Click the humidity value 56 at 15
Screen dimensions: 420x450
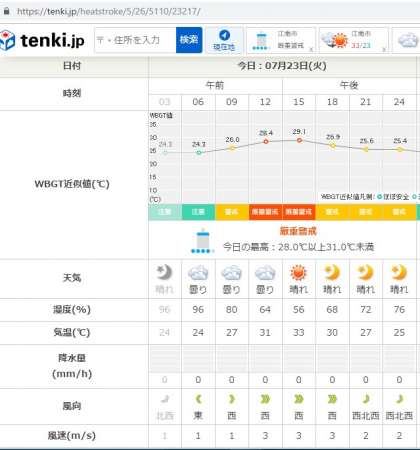pos(299,310)
